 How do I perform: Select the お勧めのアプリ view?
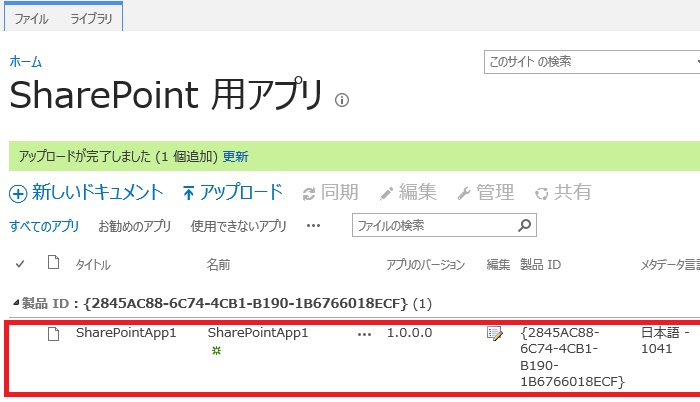click(x=134, y=226)
